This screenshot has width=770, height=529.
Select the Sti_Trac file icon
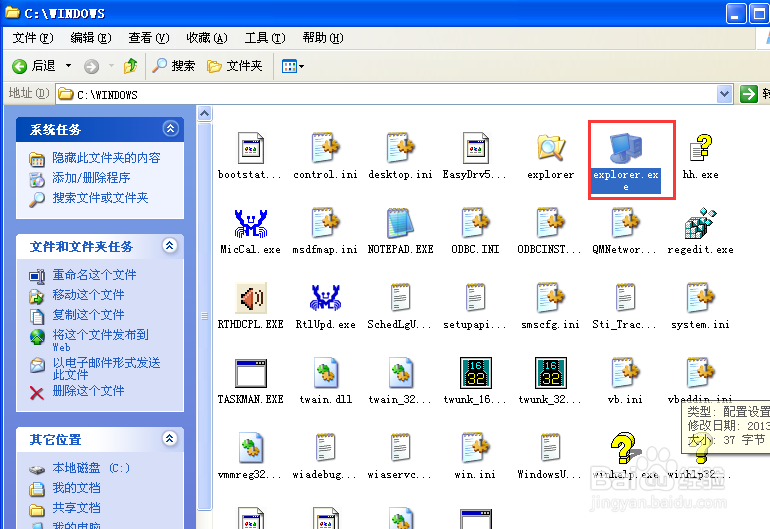(x=626, y=298)
